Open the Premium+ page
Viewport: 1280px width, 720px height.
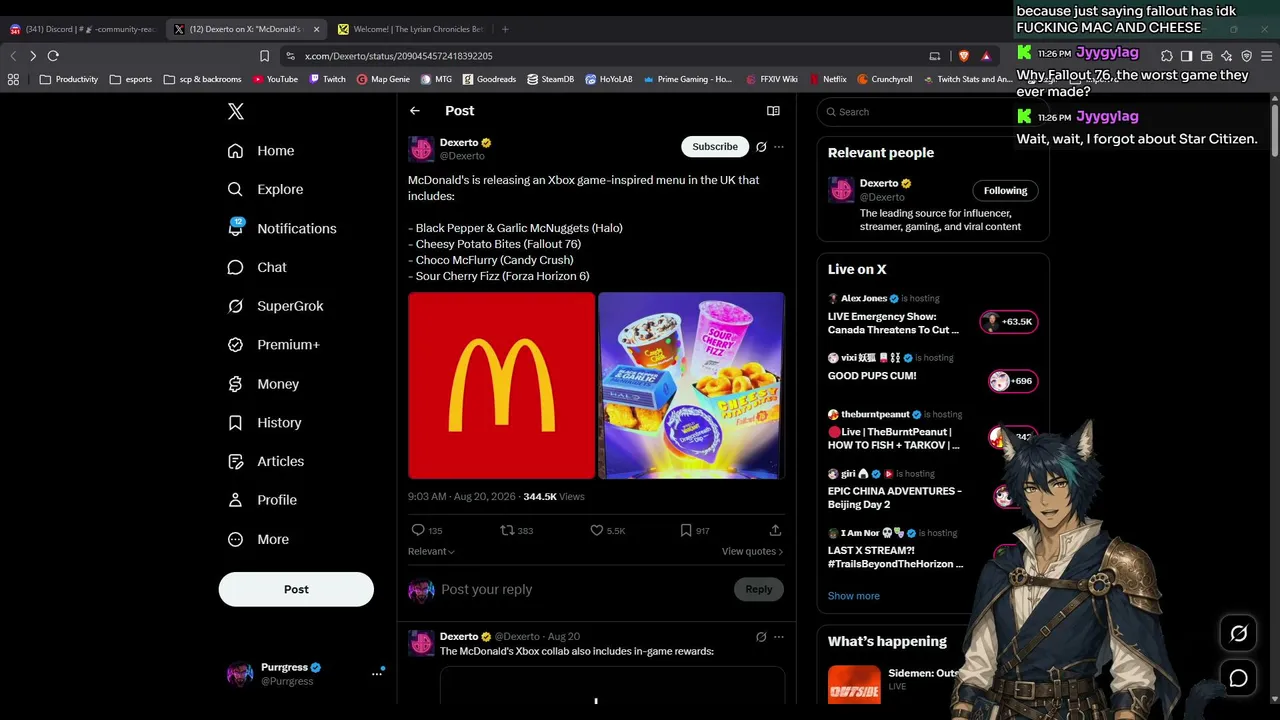(x=273, y=345)
